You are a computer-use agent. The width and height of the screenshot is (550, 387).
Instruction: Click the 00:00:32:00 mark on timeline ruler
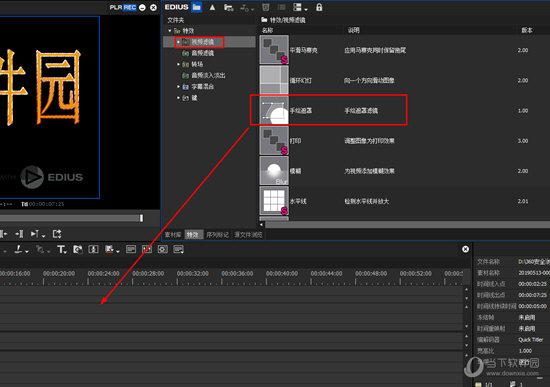coord(193,273)
